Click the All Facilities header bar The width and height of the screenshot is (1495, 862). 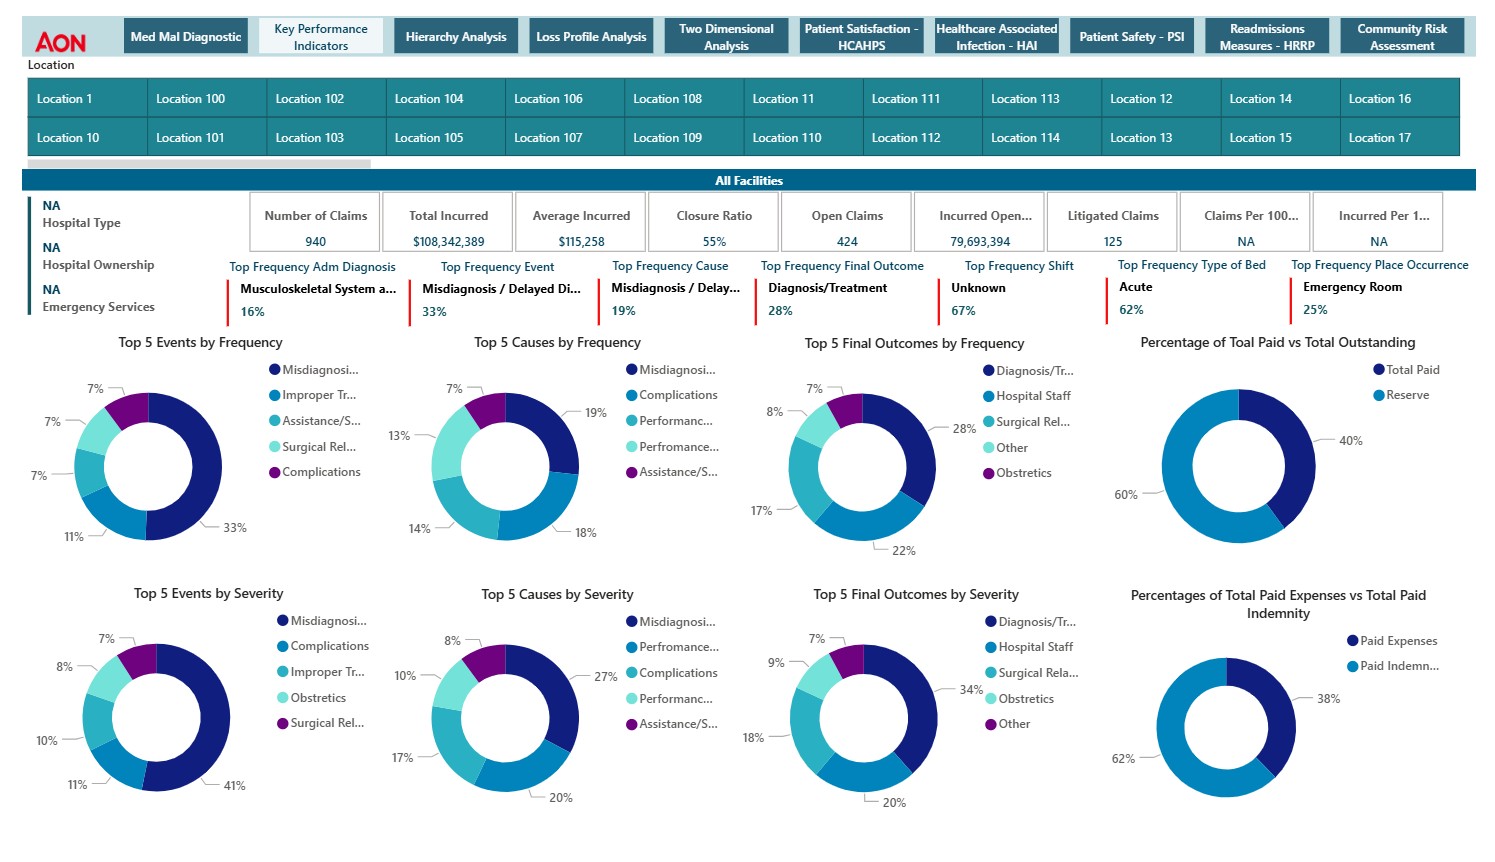pyautogui.click(x=748, y=180)
